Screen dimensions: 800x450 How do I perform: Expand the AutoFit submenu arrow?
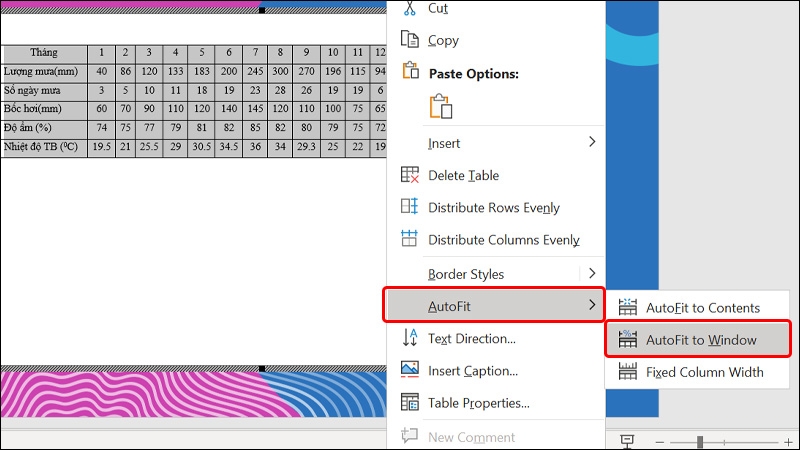pos(592,305)
